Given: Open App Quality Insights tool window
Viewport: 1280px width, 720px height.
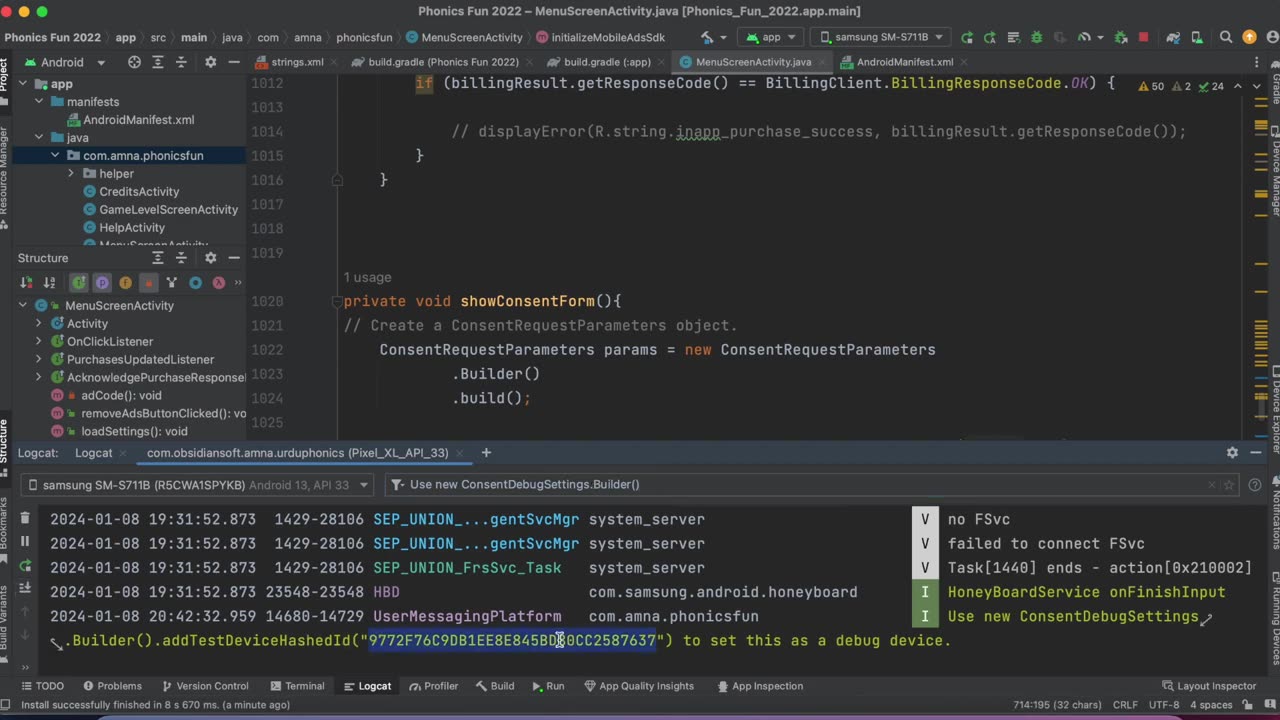Looking at the screenshot, I should pos(638,686).
